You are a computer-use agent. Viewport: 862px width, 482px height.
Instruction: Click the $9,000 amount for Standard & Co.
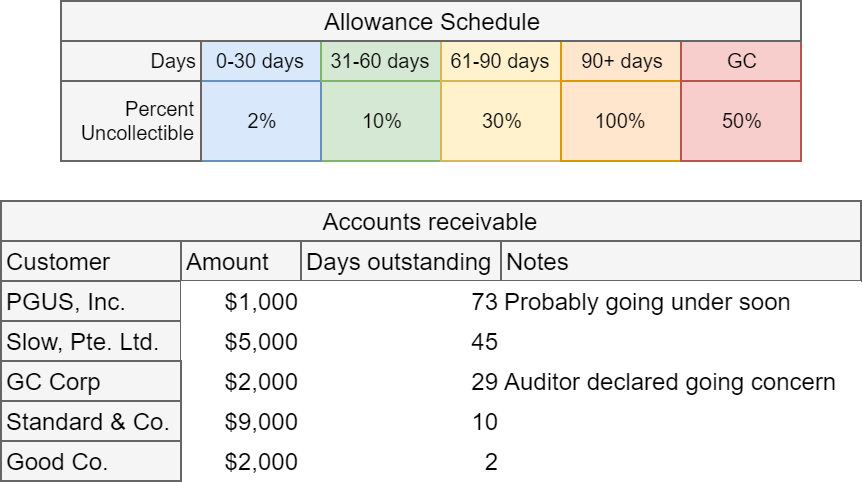(x=261, y=422)
